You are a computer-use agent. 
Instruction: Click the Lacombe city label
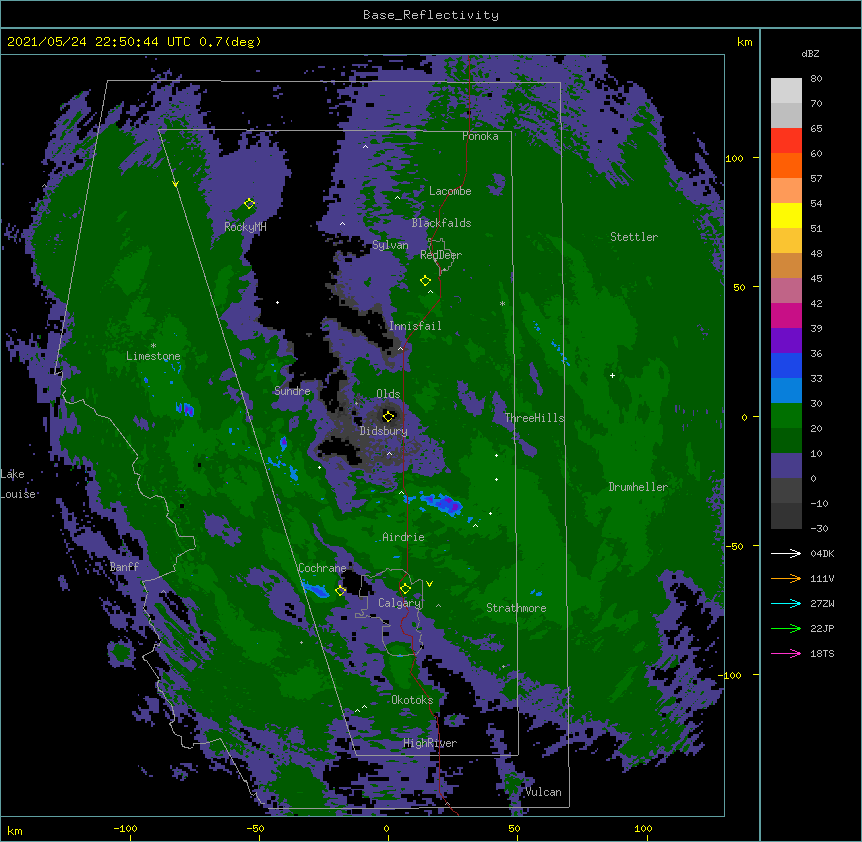coord(450,191)
